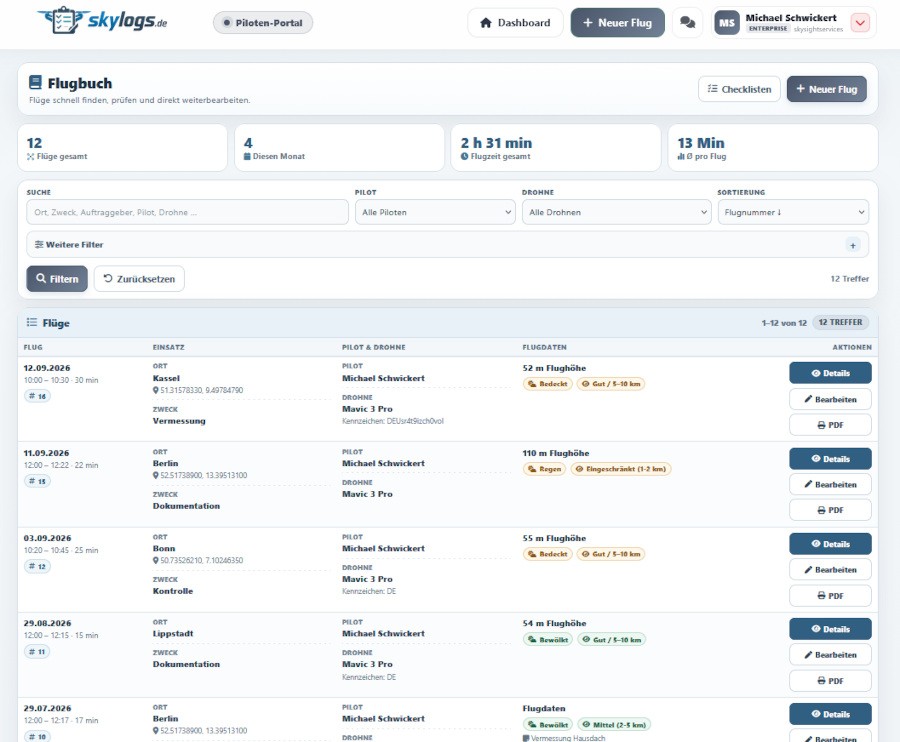Click the Eingeschränkt (1-2 km) visibility tag
The image size is (900, 742).
pos(620,469)
